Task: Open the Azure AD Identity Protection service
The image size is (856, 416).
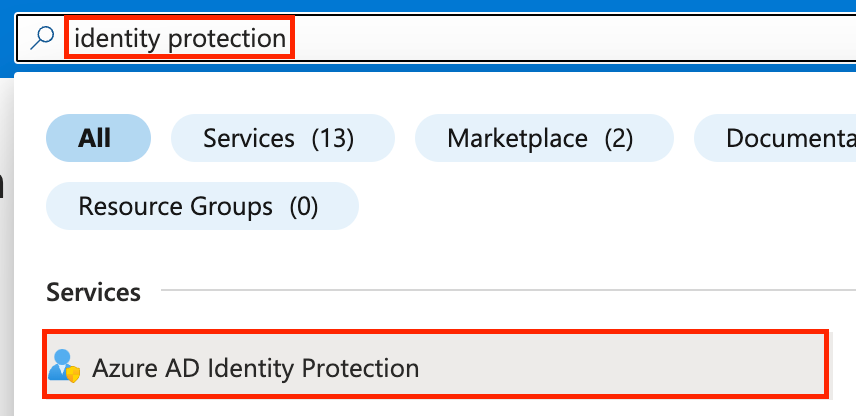Action: (255, 367)
